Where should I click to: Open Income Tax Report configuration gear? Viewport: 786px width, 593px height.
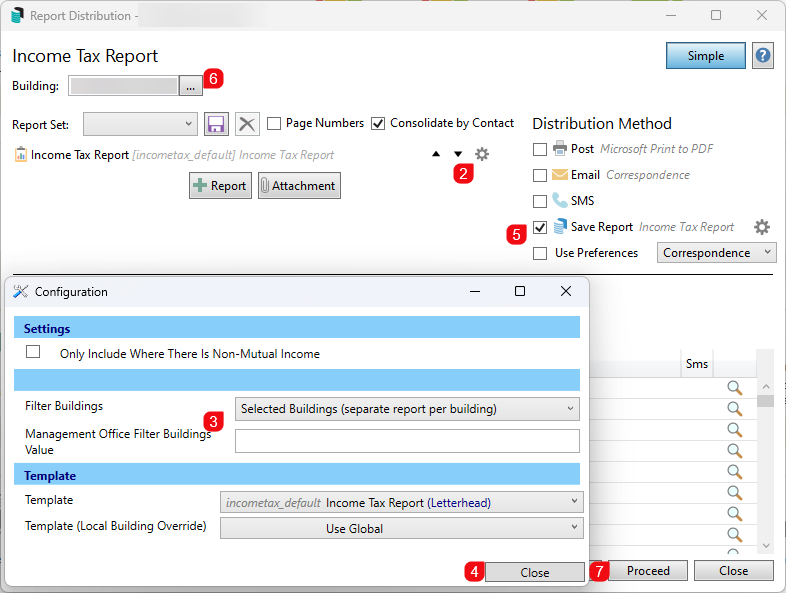click(482, 154)
